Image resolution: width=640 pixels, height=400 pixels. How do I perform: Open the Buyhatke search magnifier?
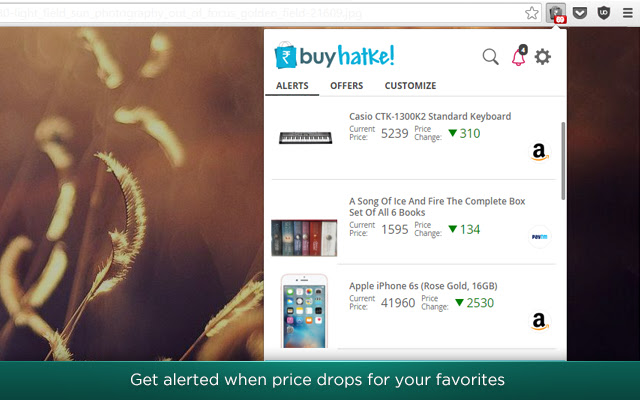tap(490, 57)
